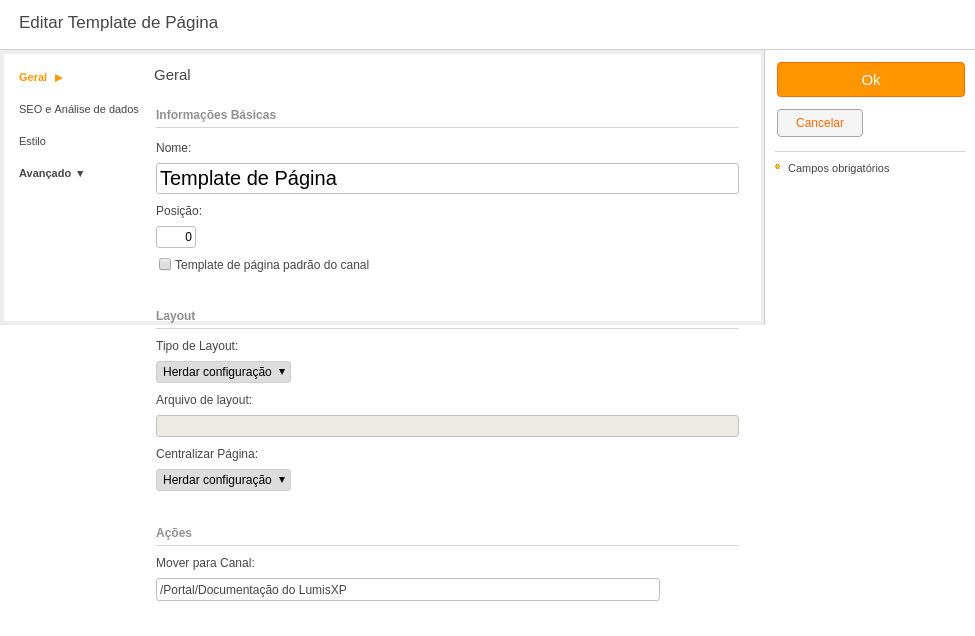Viewport: 975px width, 636px height.
Task: Open the Centralizar Página dropdown
Action: pyautogui.click(x=223, y=480)
